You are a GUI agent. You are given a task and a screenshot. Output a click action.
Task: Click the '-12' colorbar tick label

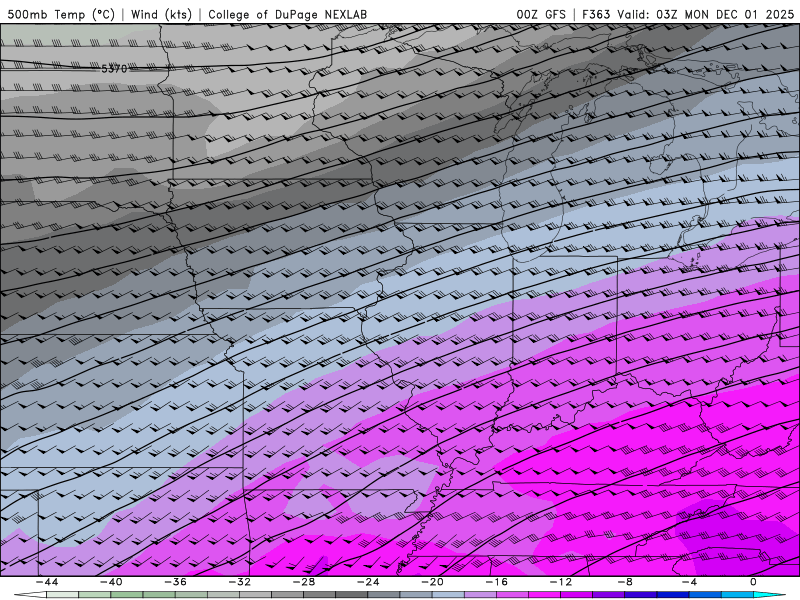click(561, 582)
